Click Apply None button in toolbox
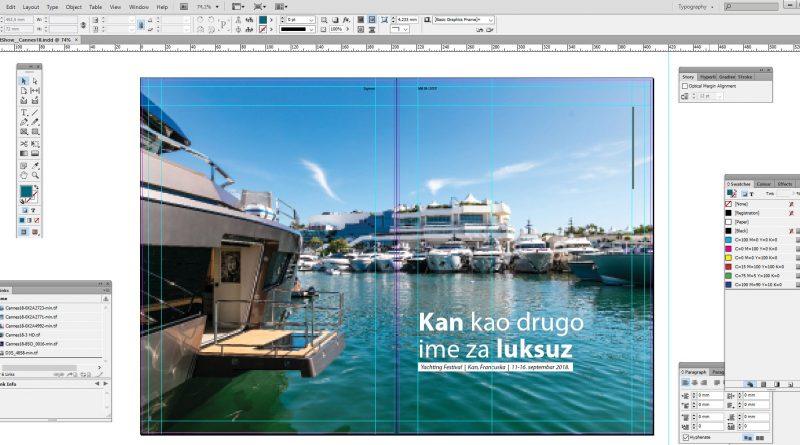This screenshot has width=800, height=445. pos(36,220)
